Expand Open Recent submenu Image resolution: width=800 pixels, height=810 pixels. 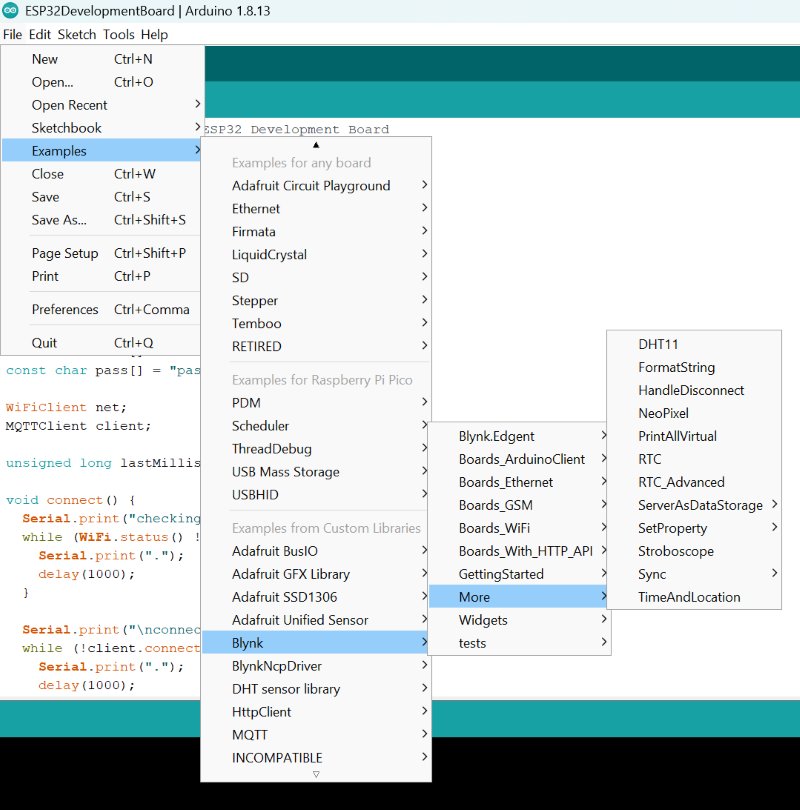coord(102,105)
